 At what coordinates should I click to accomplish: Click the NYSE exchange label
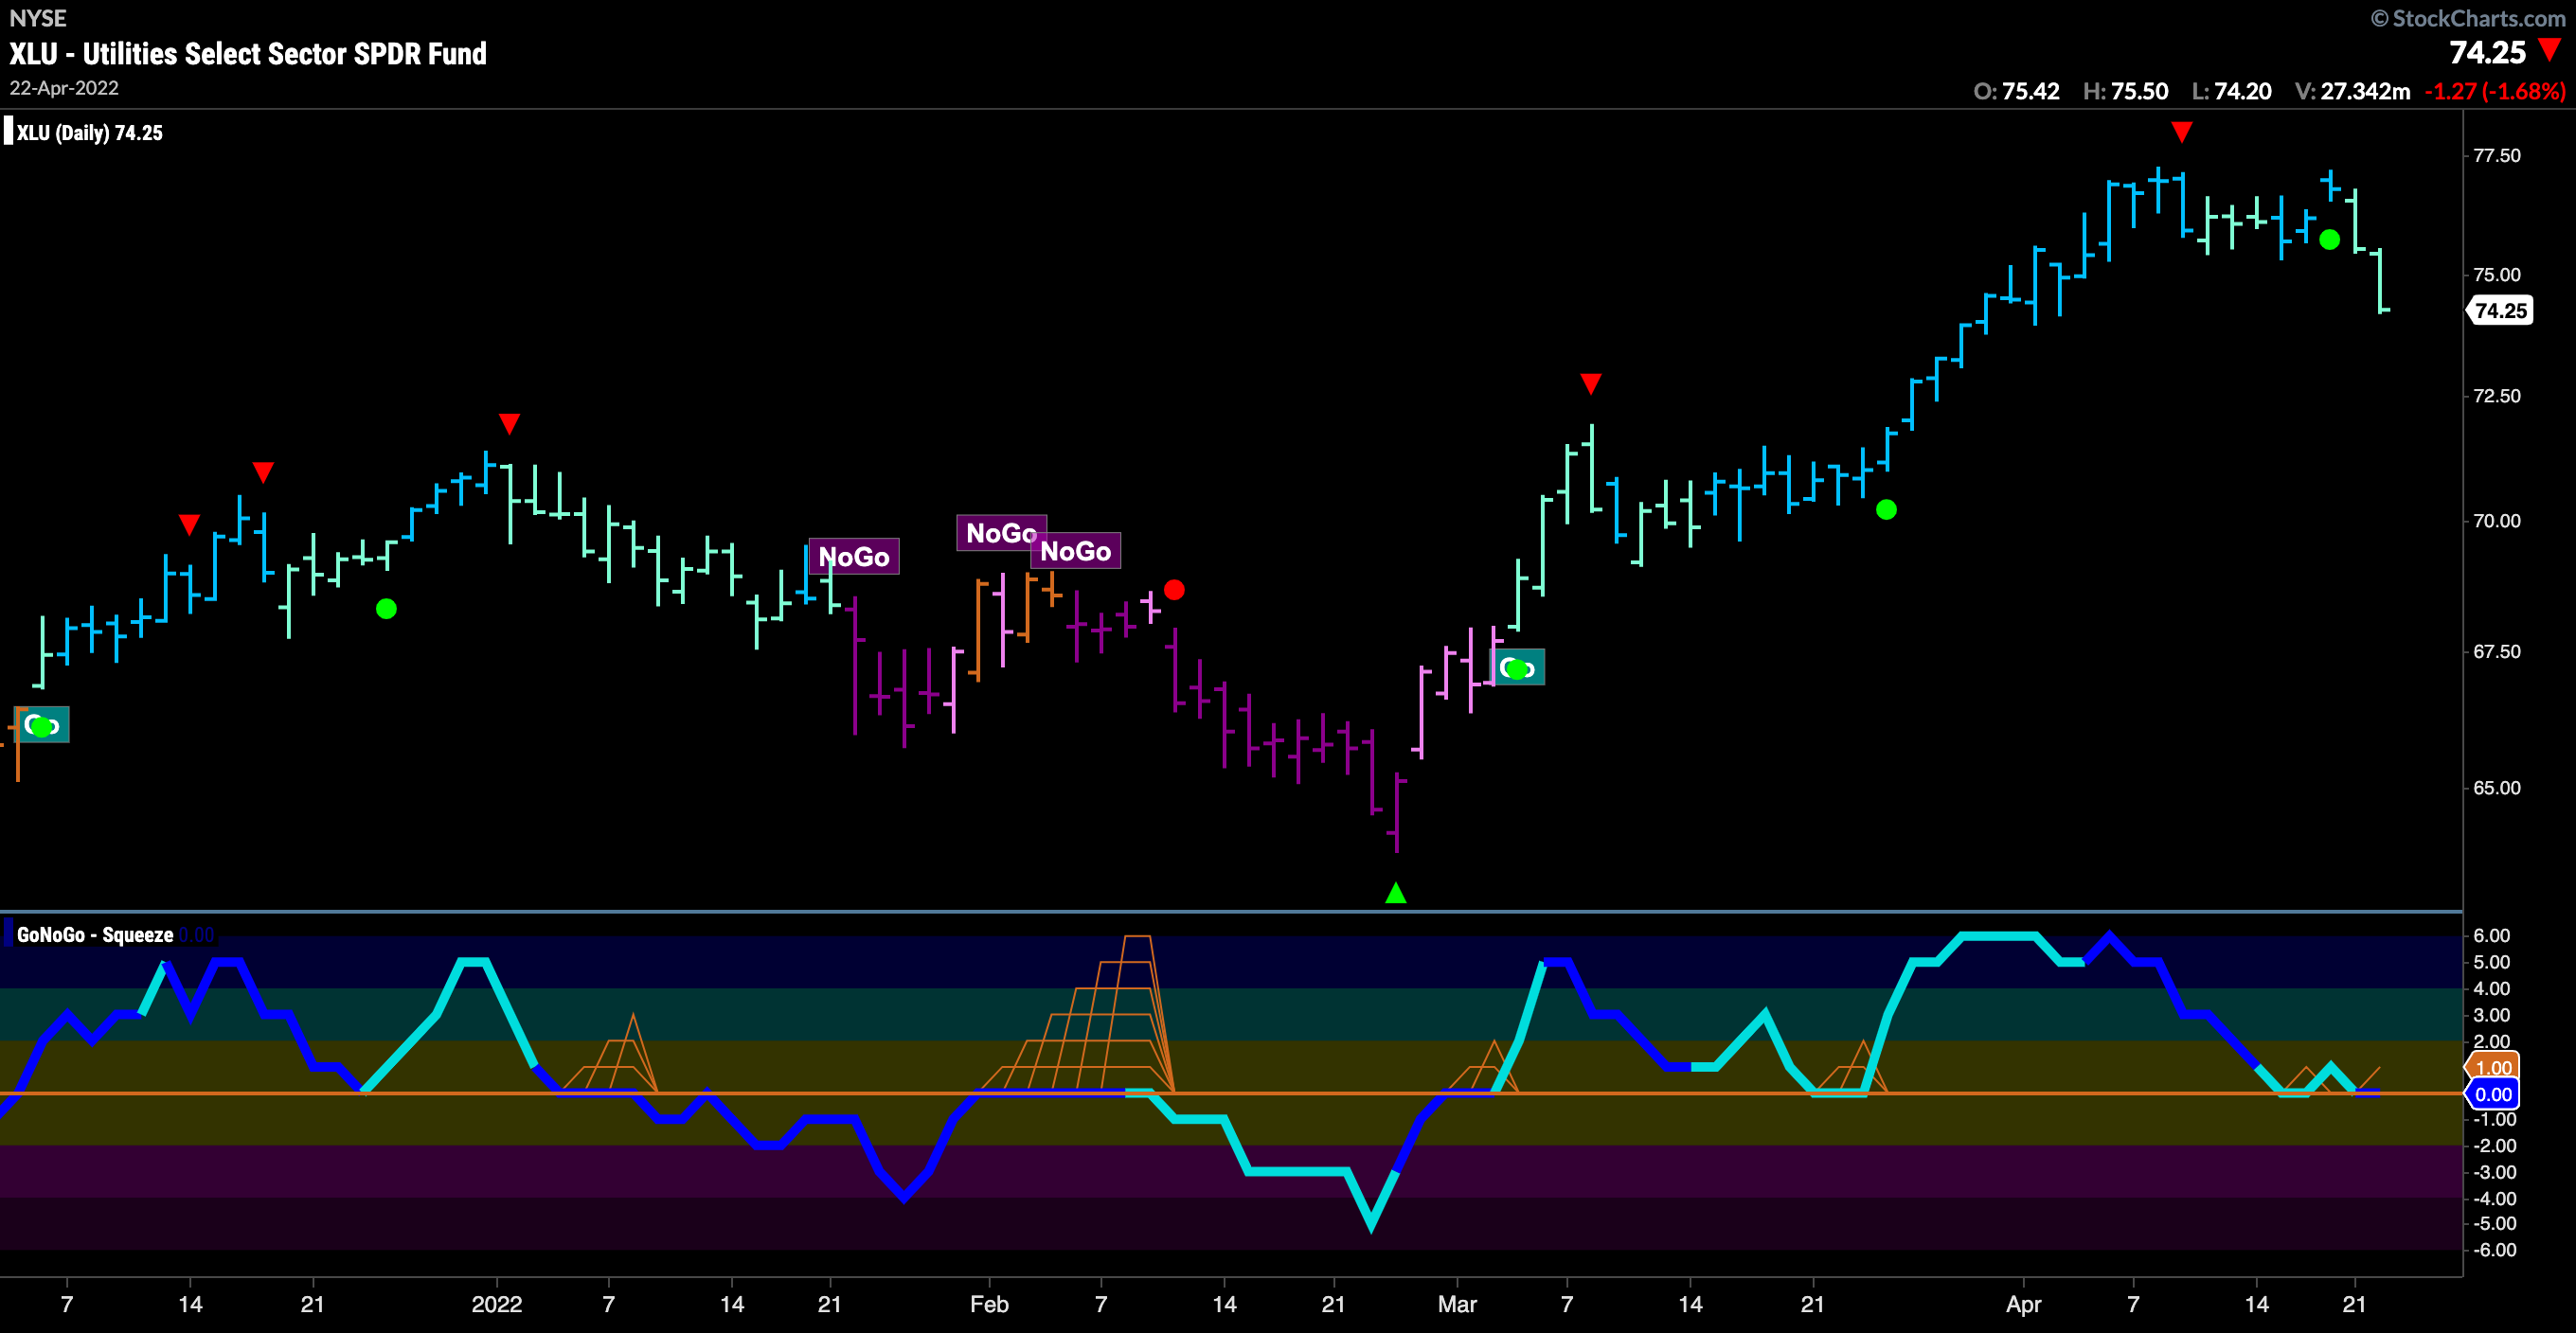(x=38, y=18)
